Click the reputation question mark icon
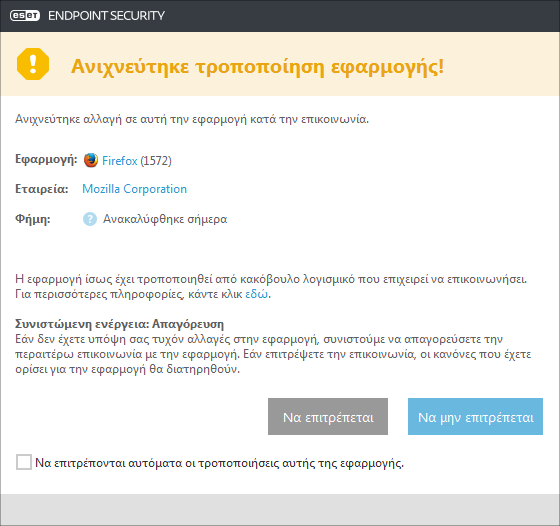 coord(90,219)
